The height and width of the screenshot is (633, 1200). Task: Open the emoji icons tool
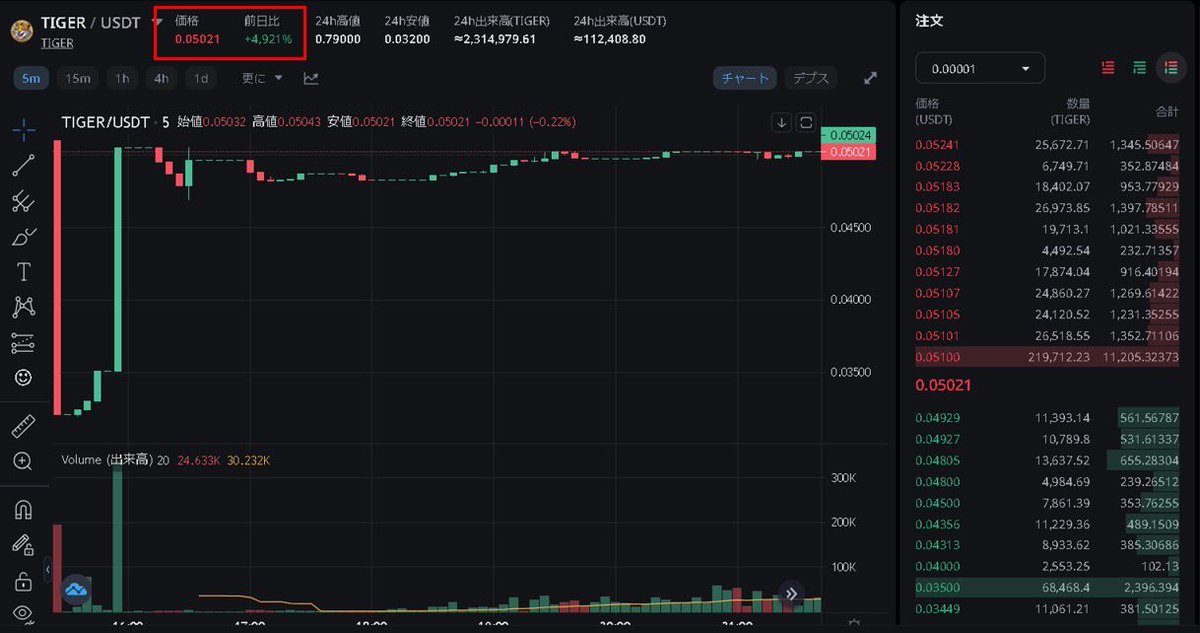(x=24, y=378)
